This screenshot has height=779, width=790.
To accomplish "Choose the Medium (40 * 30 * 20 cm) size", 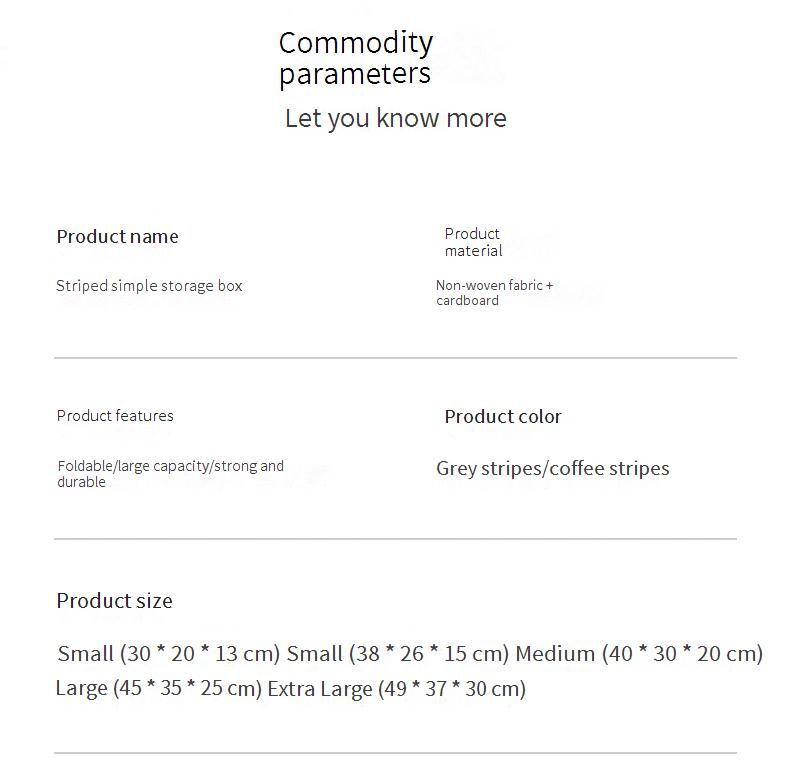I will coord(639,654).
